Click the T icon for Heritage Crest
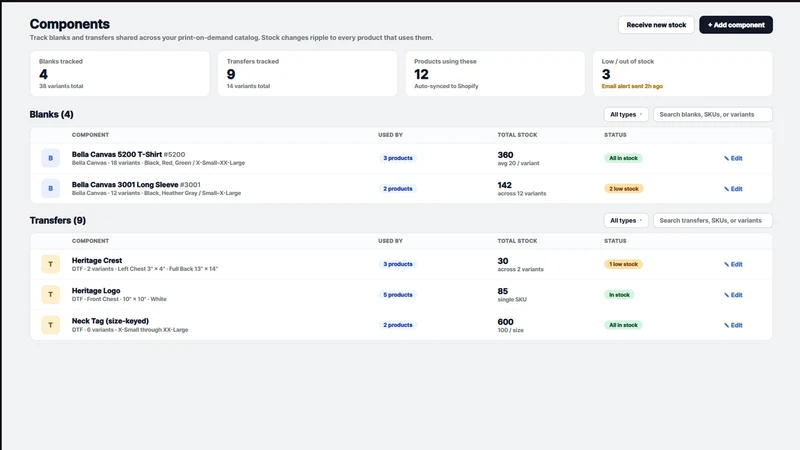Viewport: 800px width, 450px height. 51,264
